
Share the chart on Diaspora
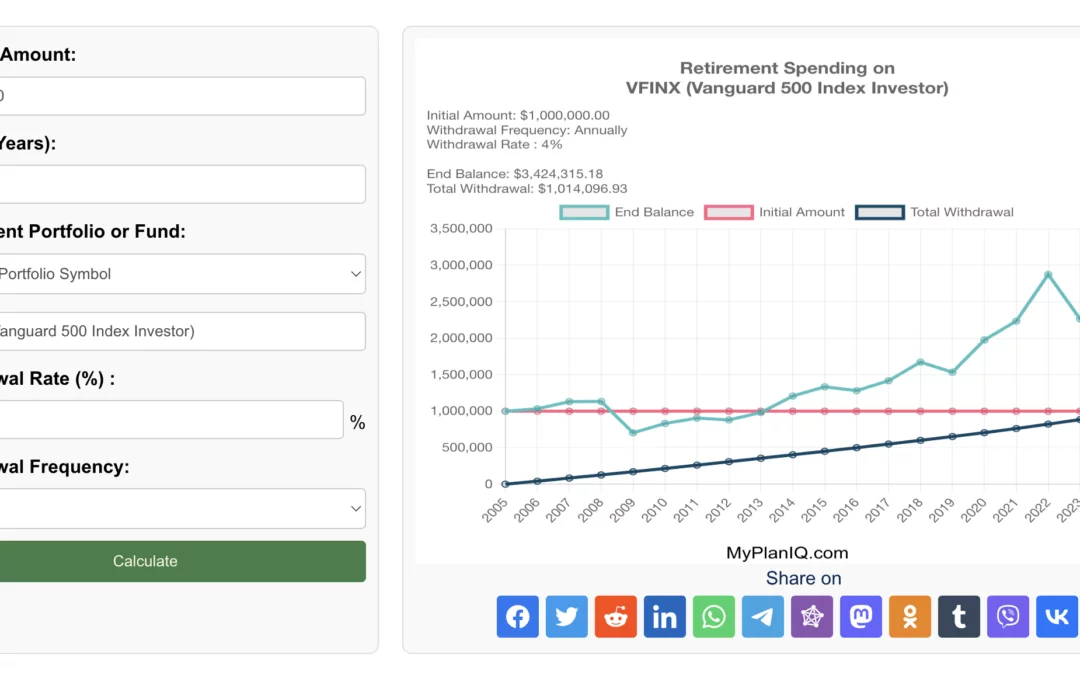coord(811,616)
